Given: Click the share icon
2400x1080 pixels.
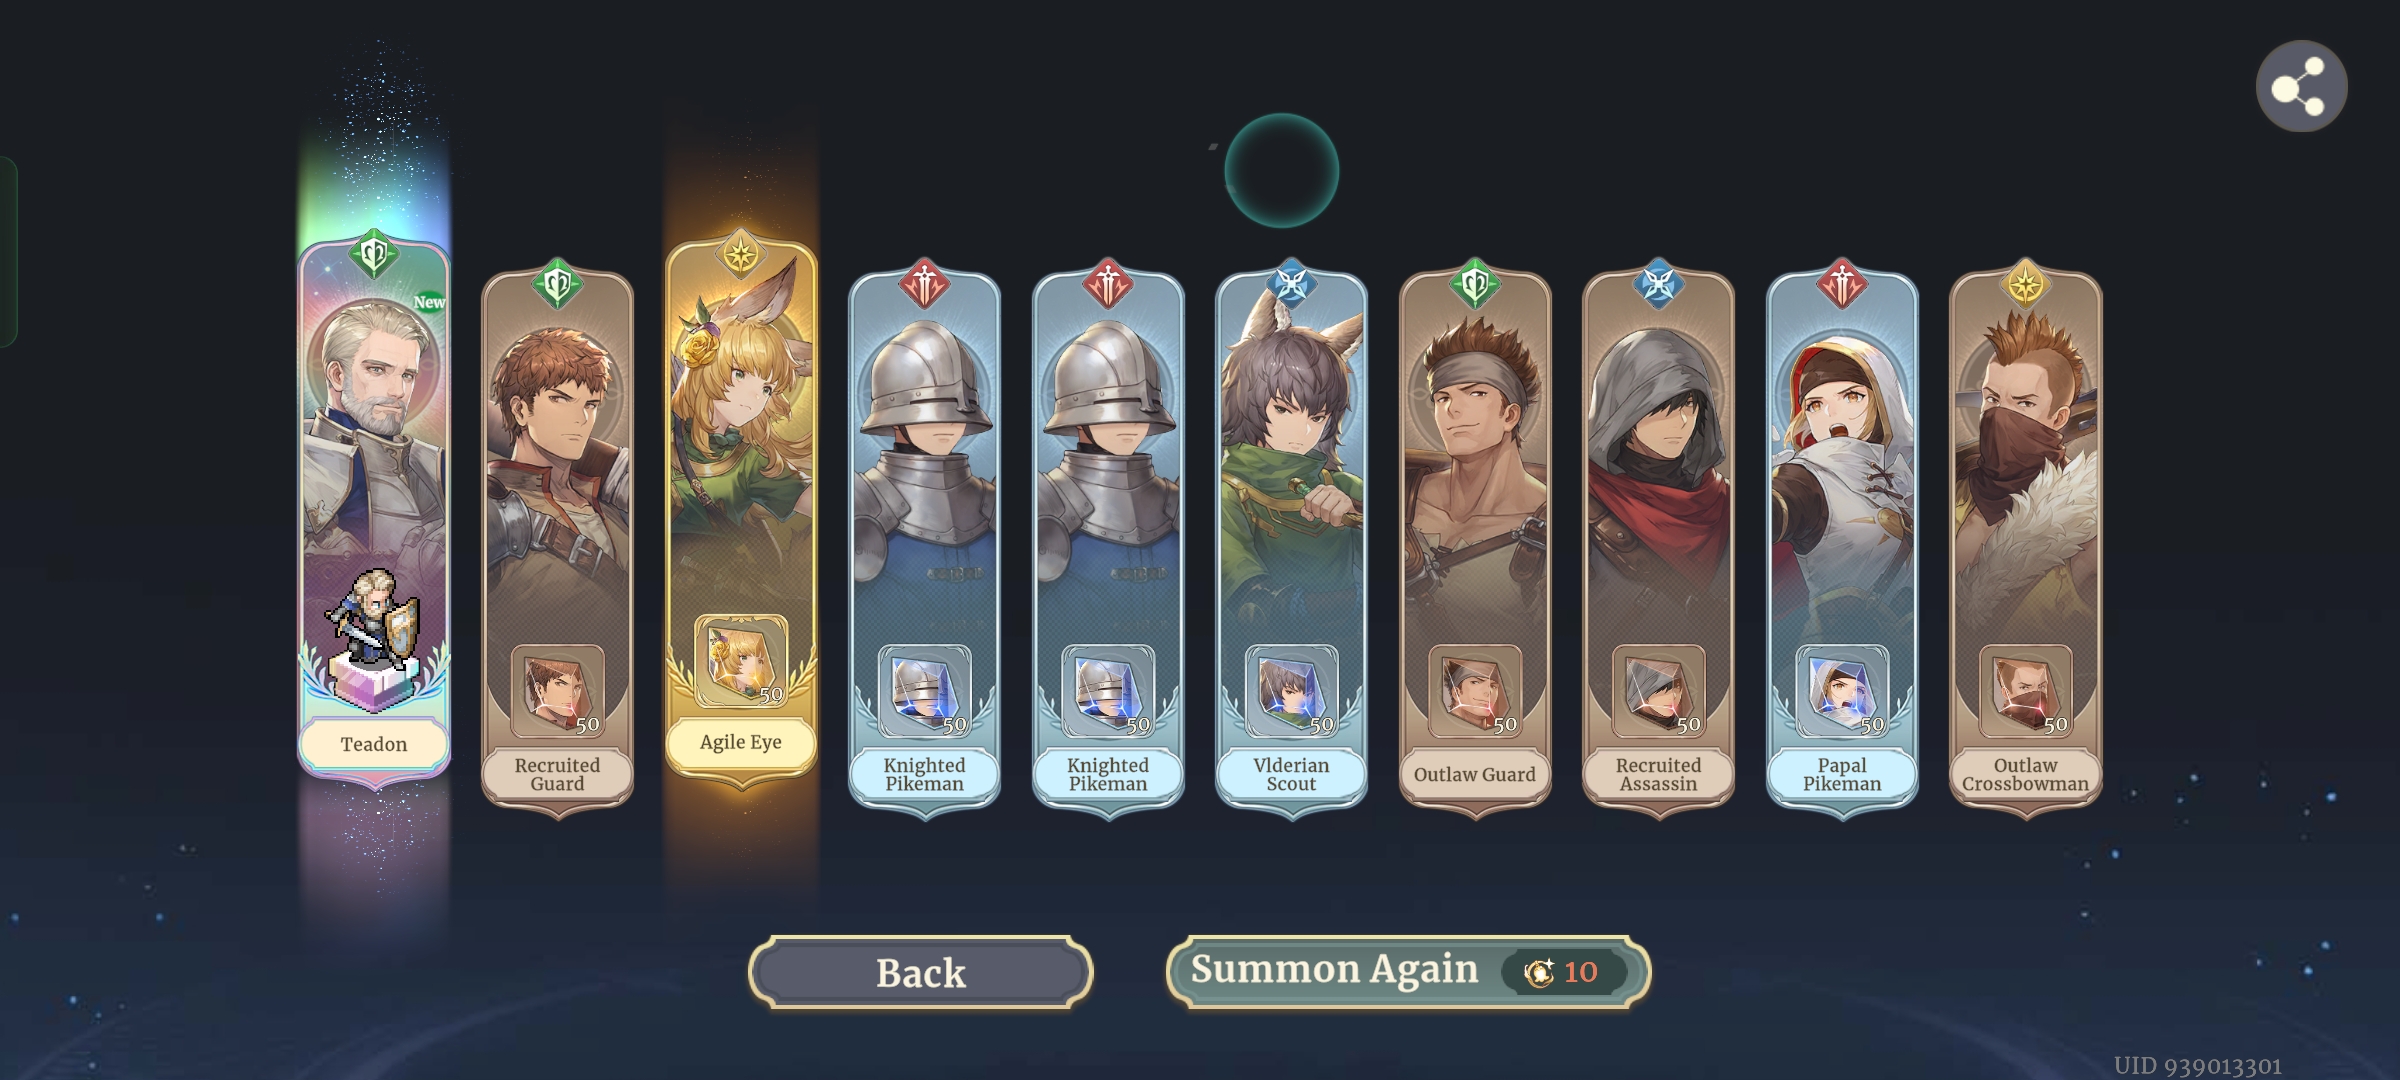Looking at the screenshot, I should pyautogui.click(x=2301, y=87).
